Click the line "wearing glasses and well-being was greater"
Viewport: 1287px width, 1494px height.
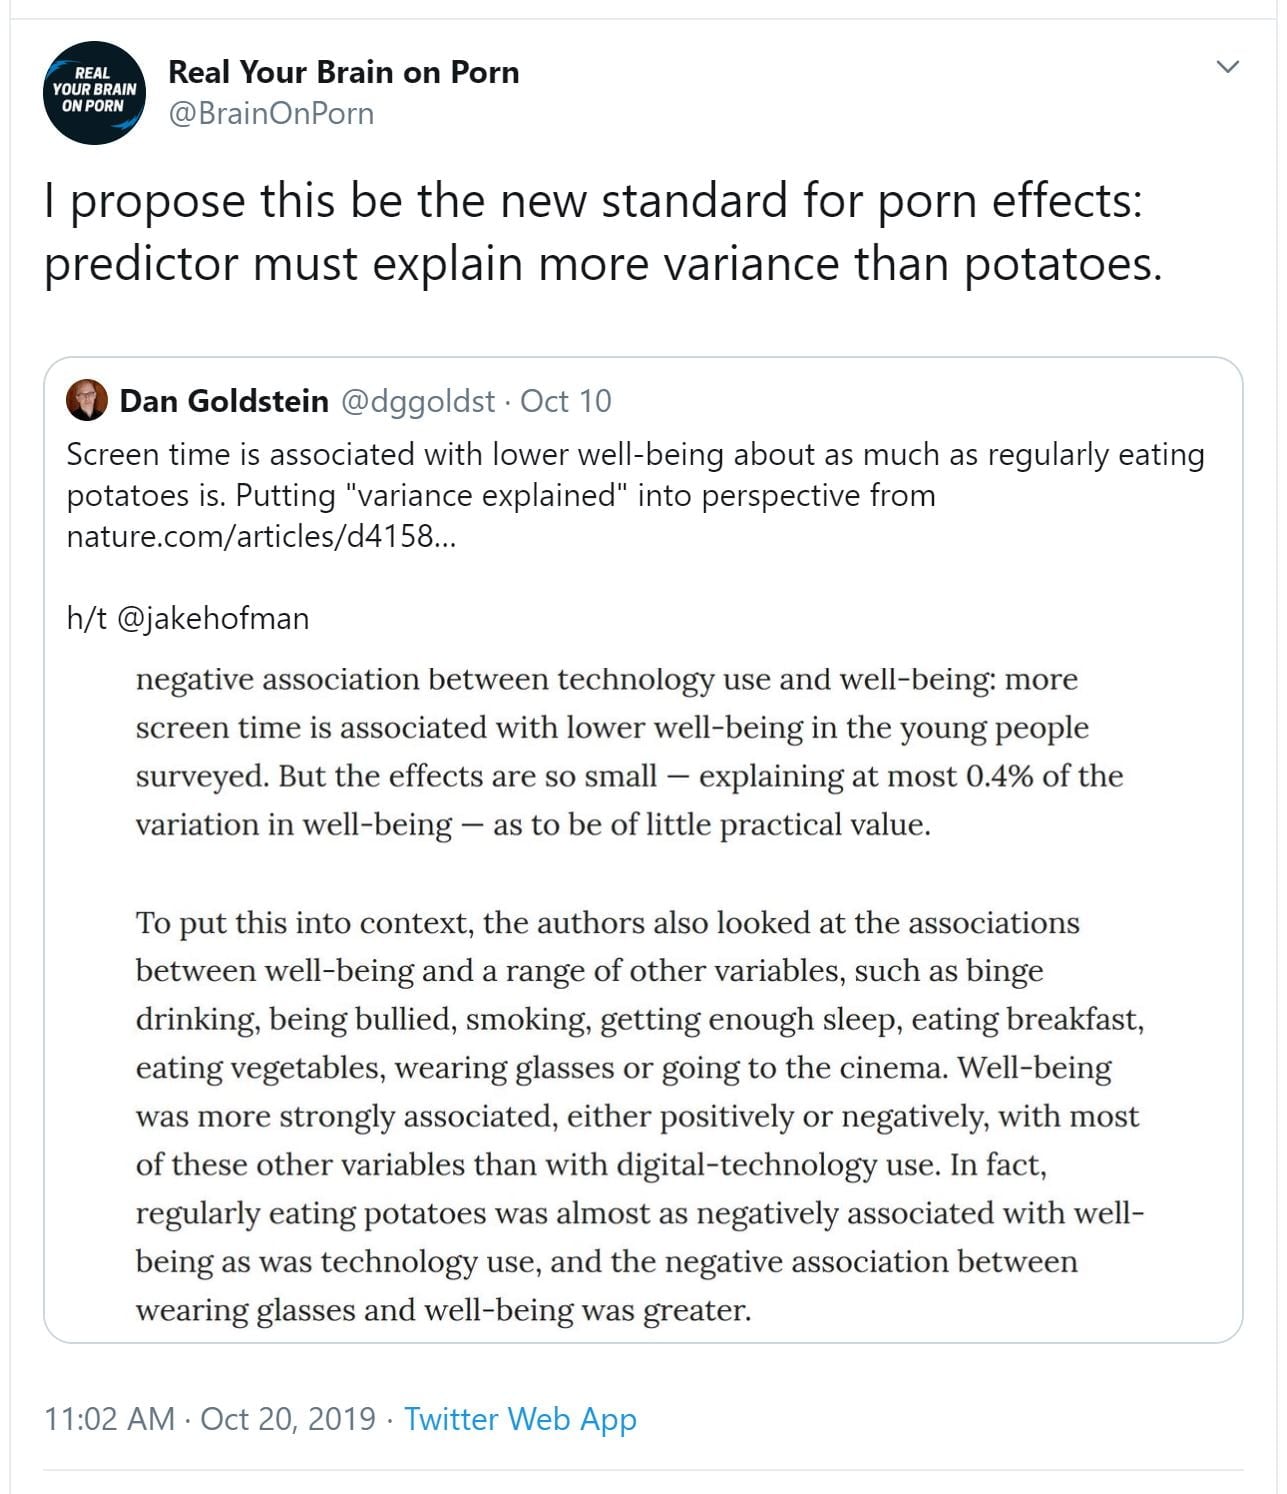click(x=443, y=1310)
